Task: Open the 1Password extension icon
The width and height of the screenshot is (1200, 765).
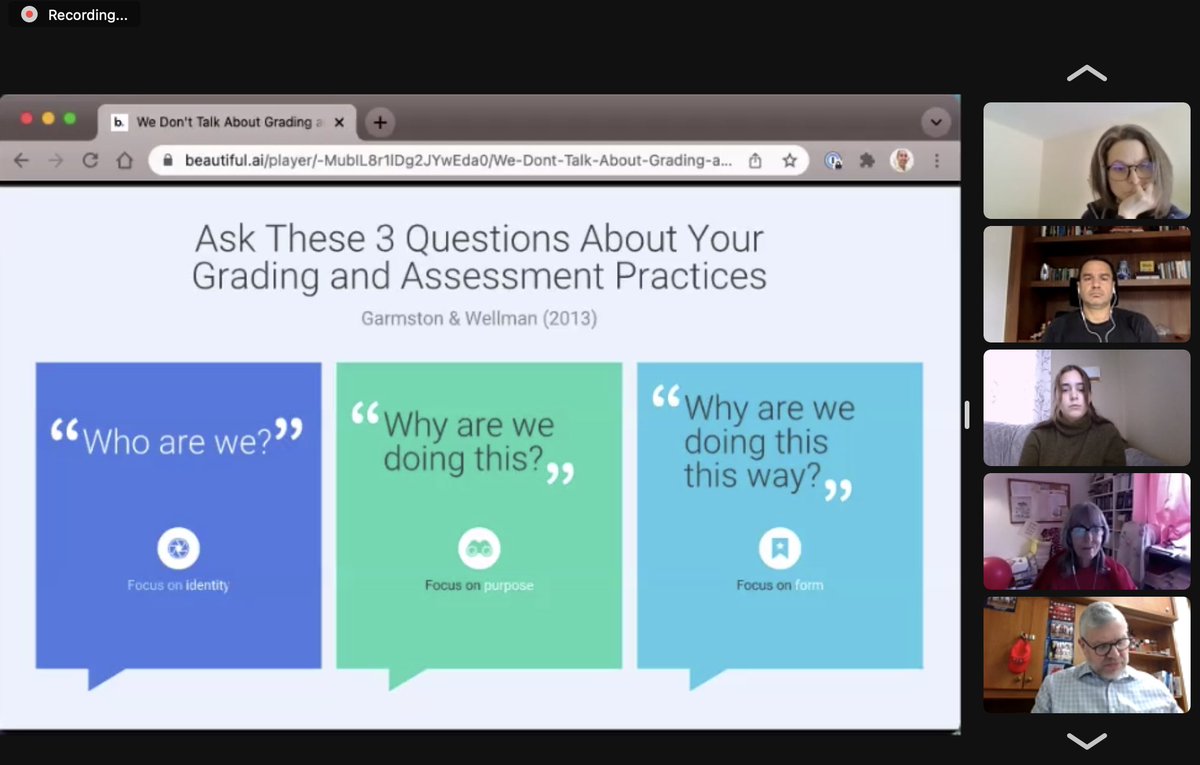Action: pos(833,160)
